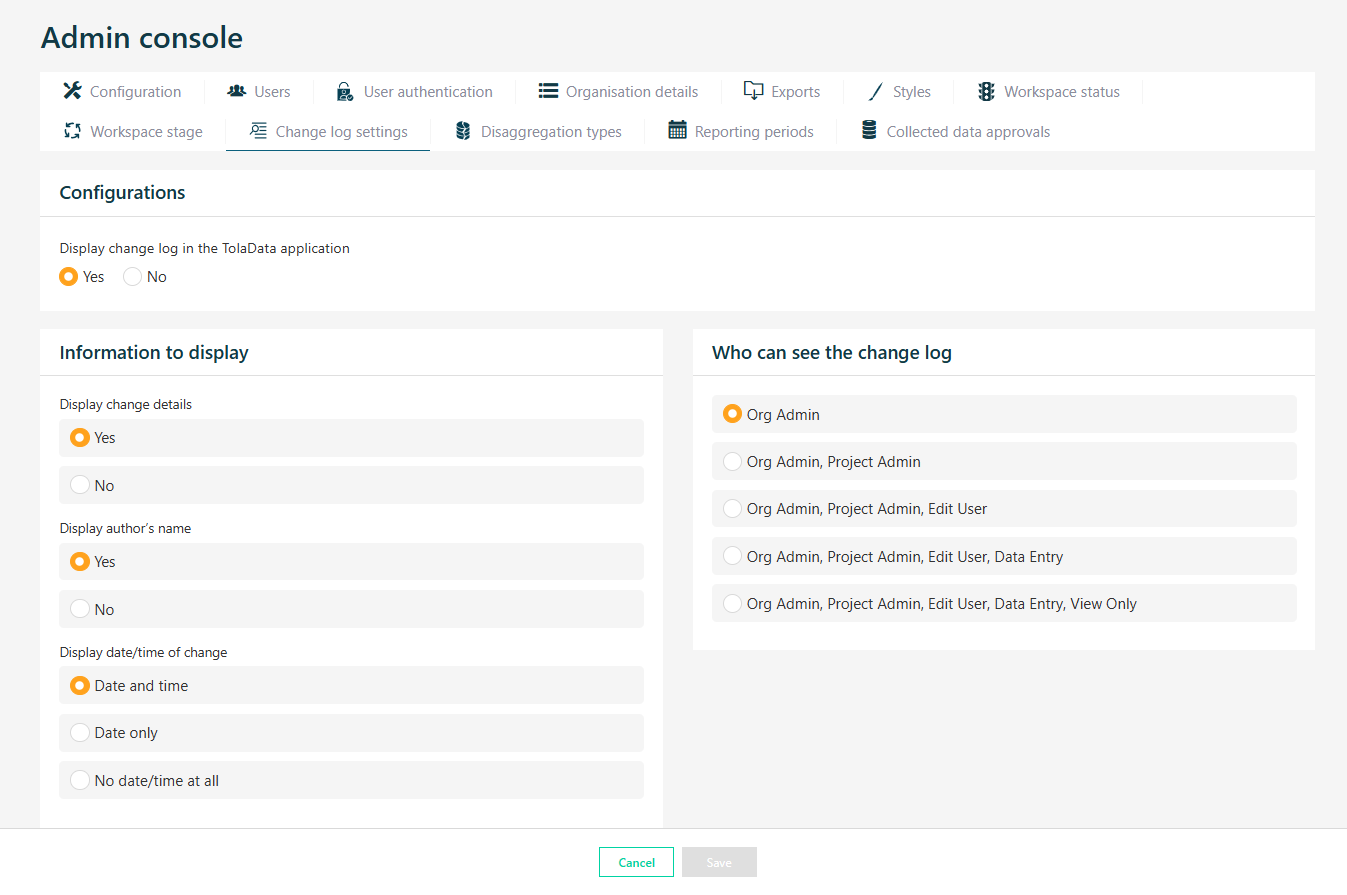1347x895 pixels.
Task: Select No for displaying change log
Action: coord(133,277)
